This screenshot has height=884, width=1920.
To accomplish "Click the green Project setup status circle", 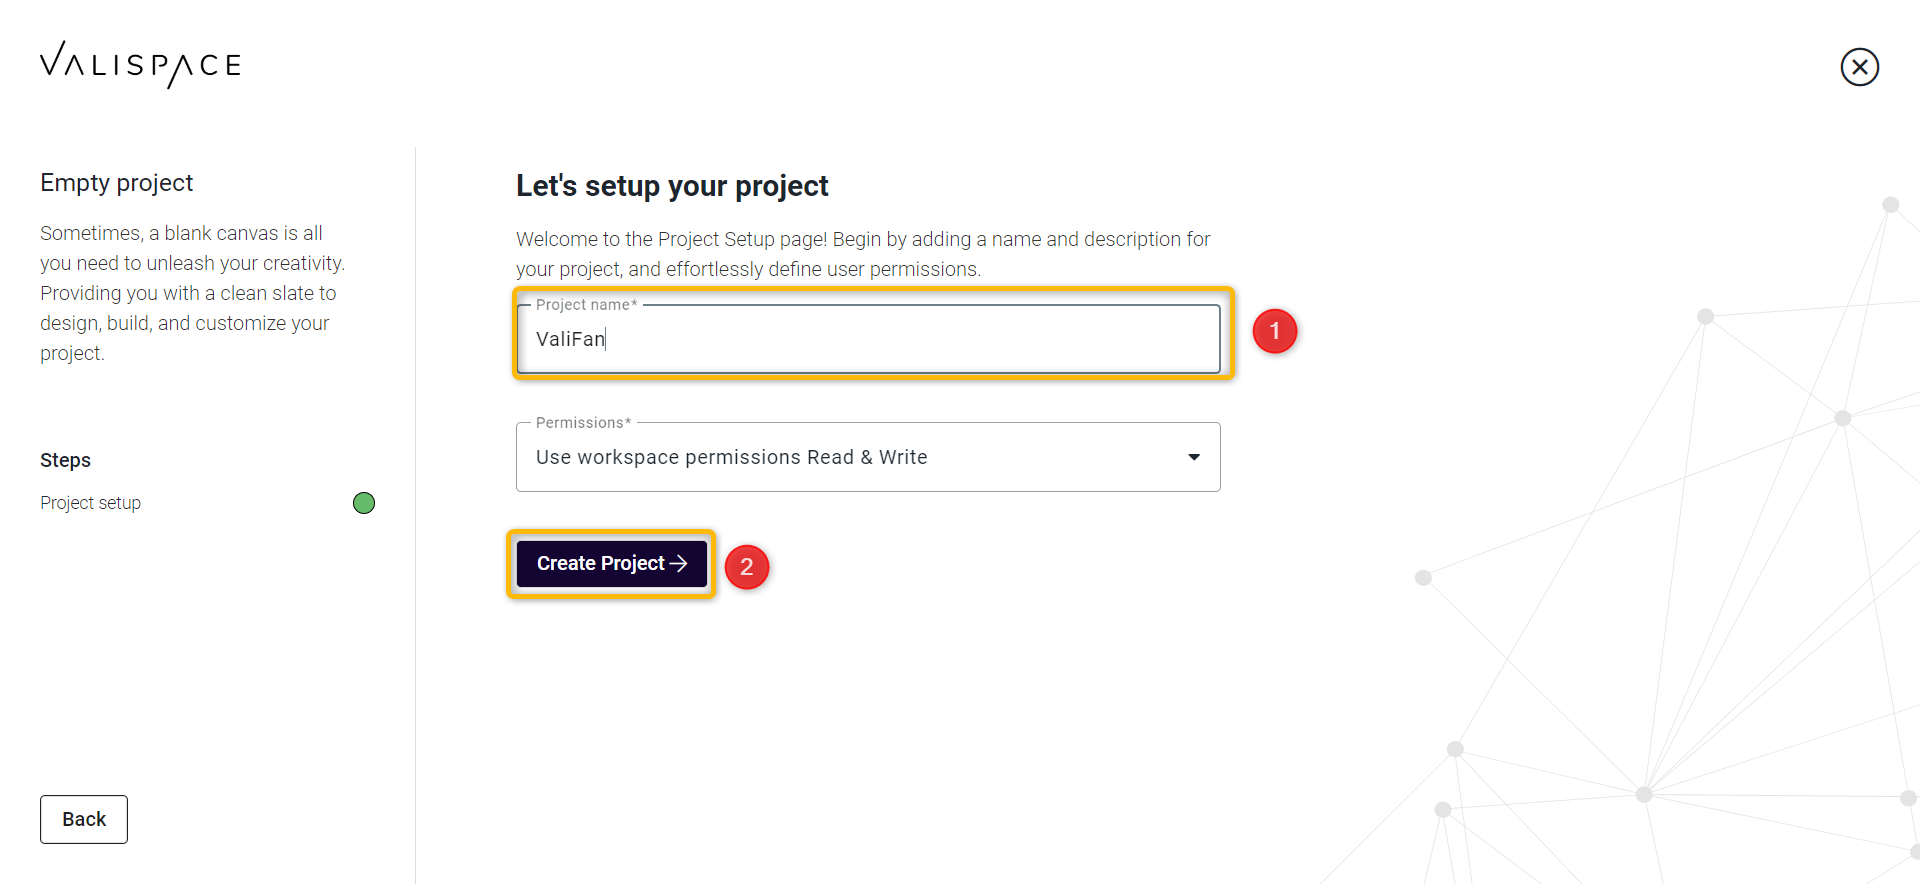I will (364, 503).
